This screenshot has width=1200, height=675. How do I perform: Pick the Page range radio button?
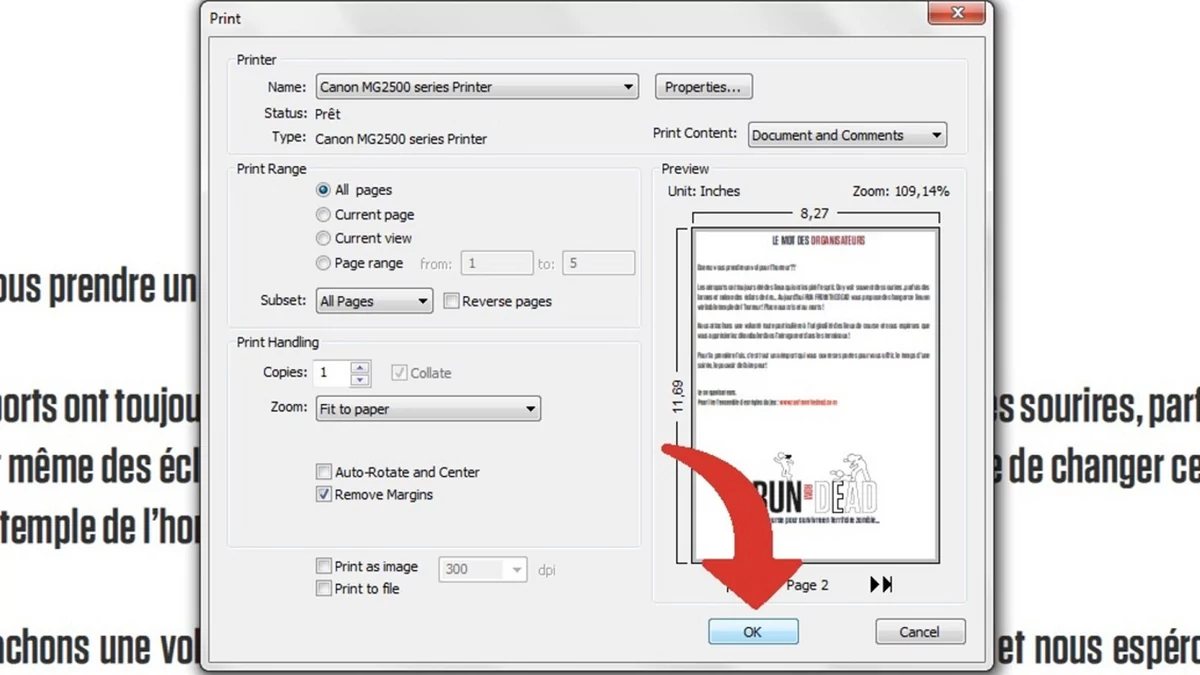[x=323, y=263]
